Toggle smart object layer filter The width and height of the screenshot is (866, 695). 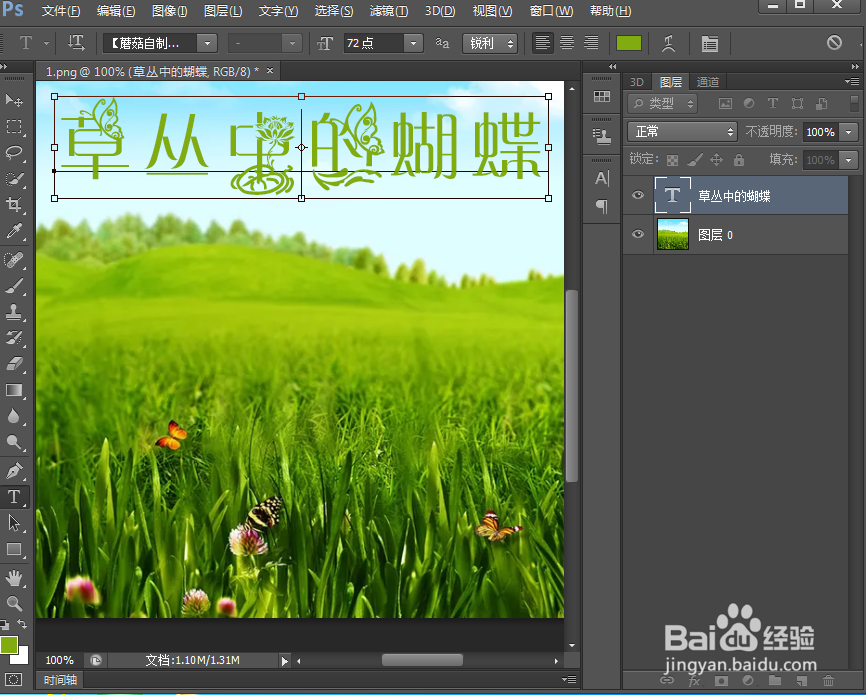point(821,103)
